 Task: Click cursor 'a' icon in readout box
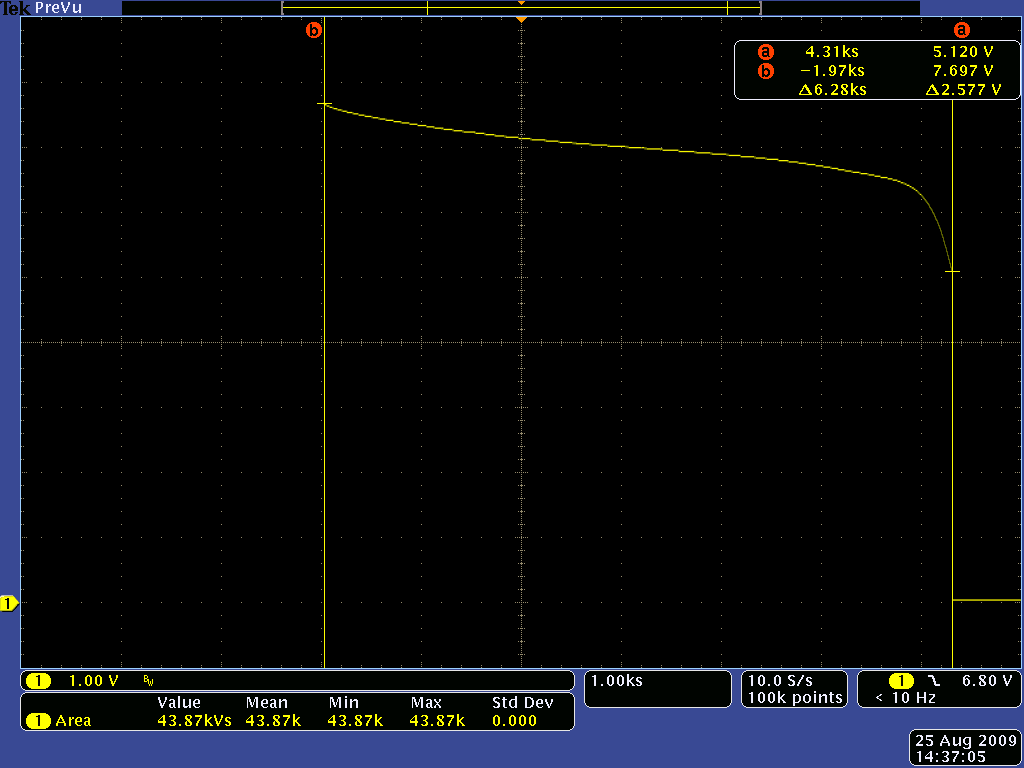click(x=765, y=52)
